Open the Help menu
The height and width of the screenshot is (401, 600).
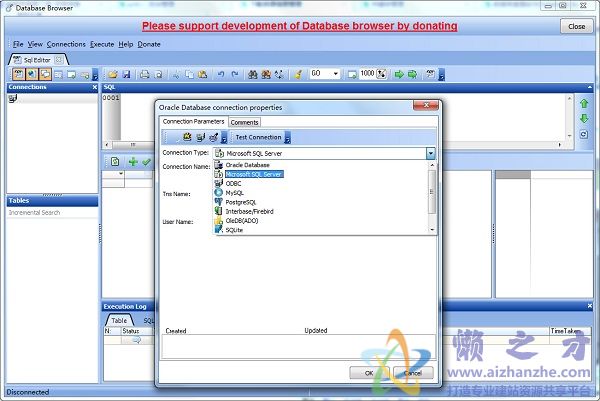pyautogui.click(x=126, y=44)
